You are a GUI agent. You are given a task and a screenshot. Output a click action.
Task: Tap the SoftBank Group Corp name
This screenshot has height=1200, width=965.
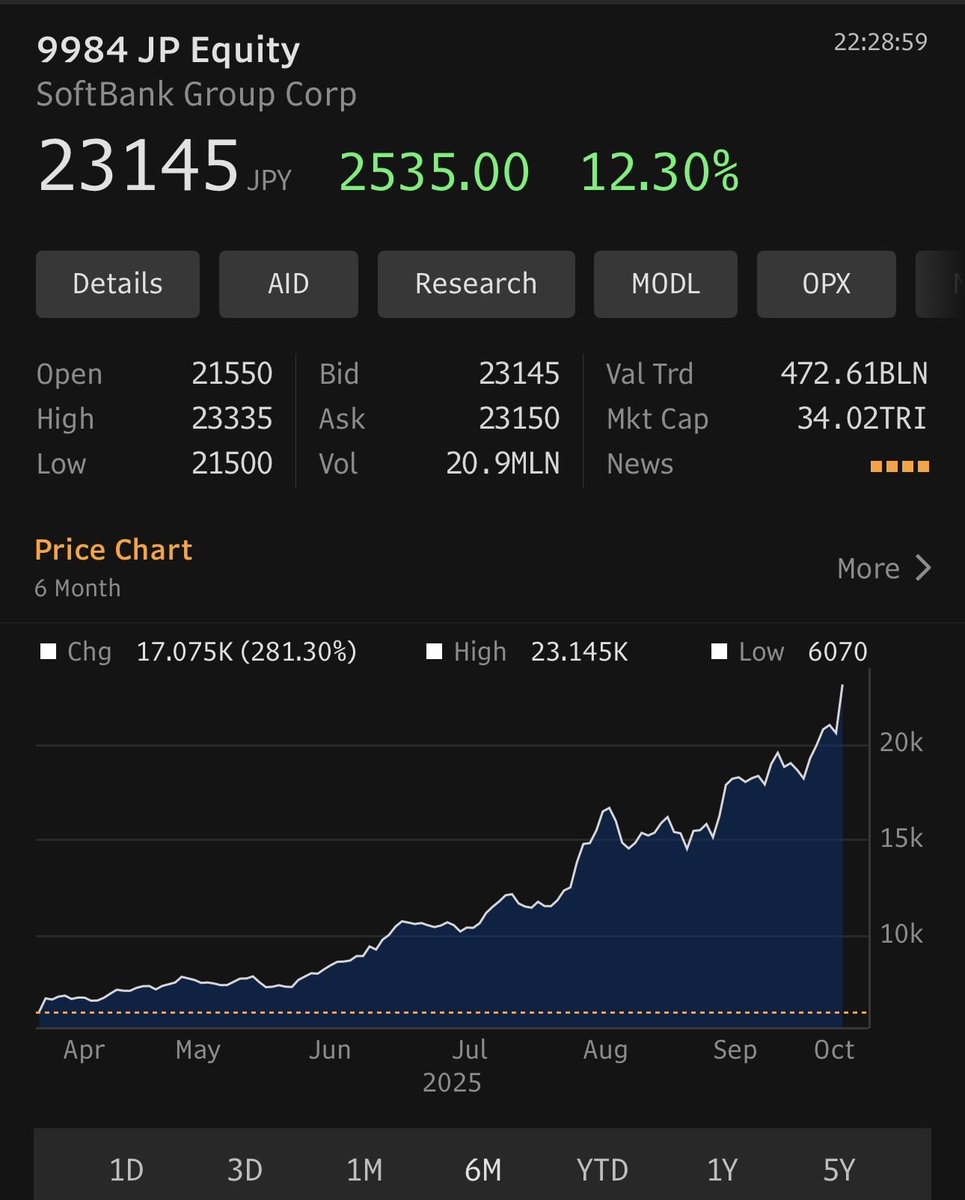196,95
